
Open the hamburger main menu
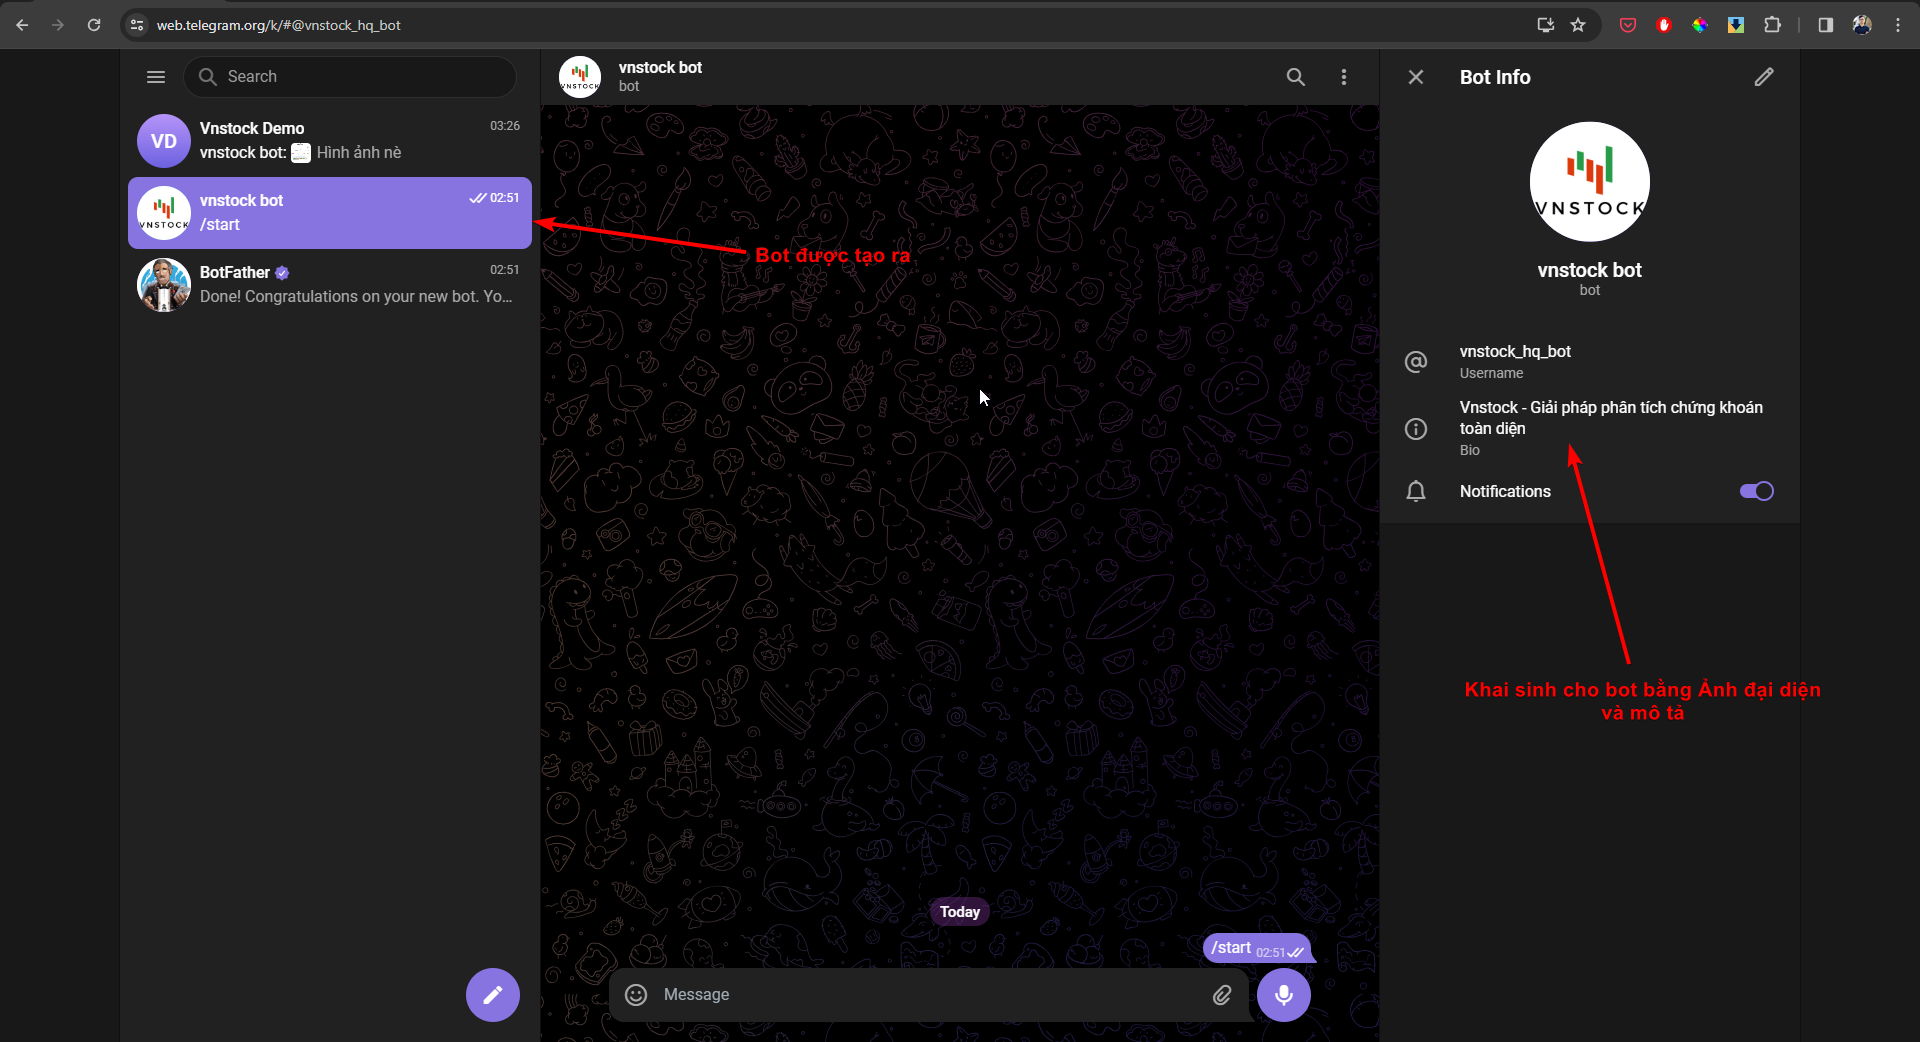coord(156,77)
